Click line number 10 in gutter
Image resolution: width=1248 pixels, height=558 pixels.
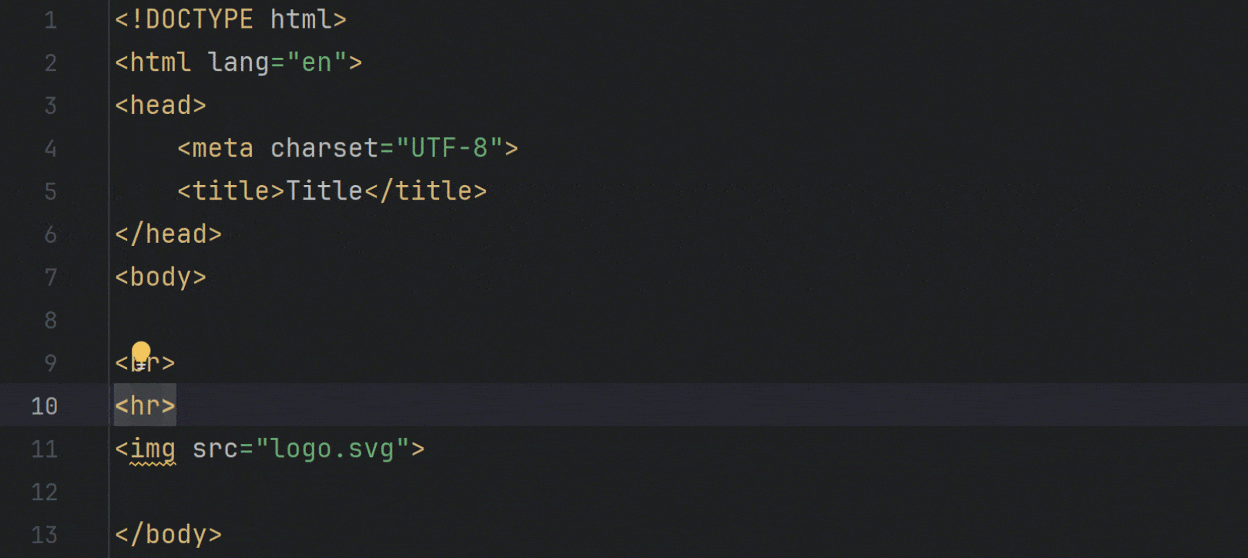[x=44, y=406]
